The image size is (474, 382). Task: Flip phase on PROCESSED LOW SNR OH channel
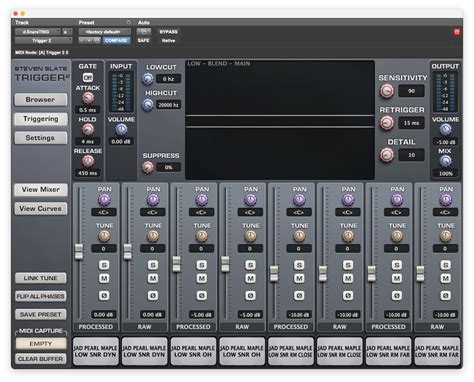point(201,295)
